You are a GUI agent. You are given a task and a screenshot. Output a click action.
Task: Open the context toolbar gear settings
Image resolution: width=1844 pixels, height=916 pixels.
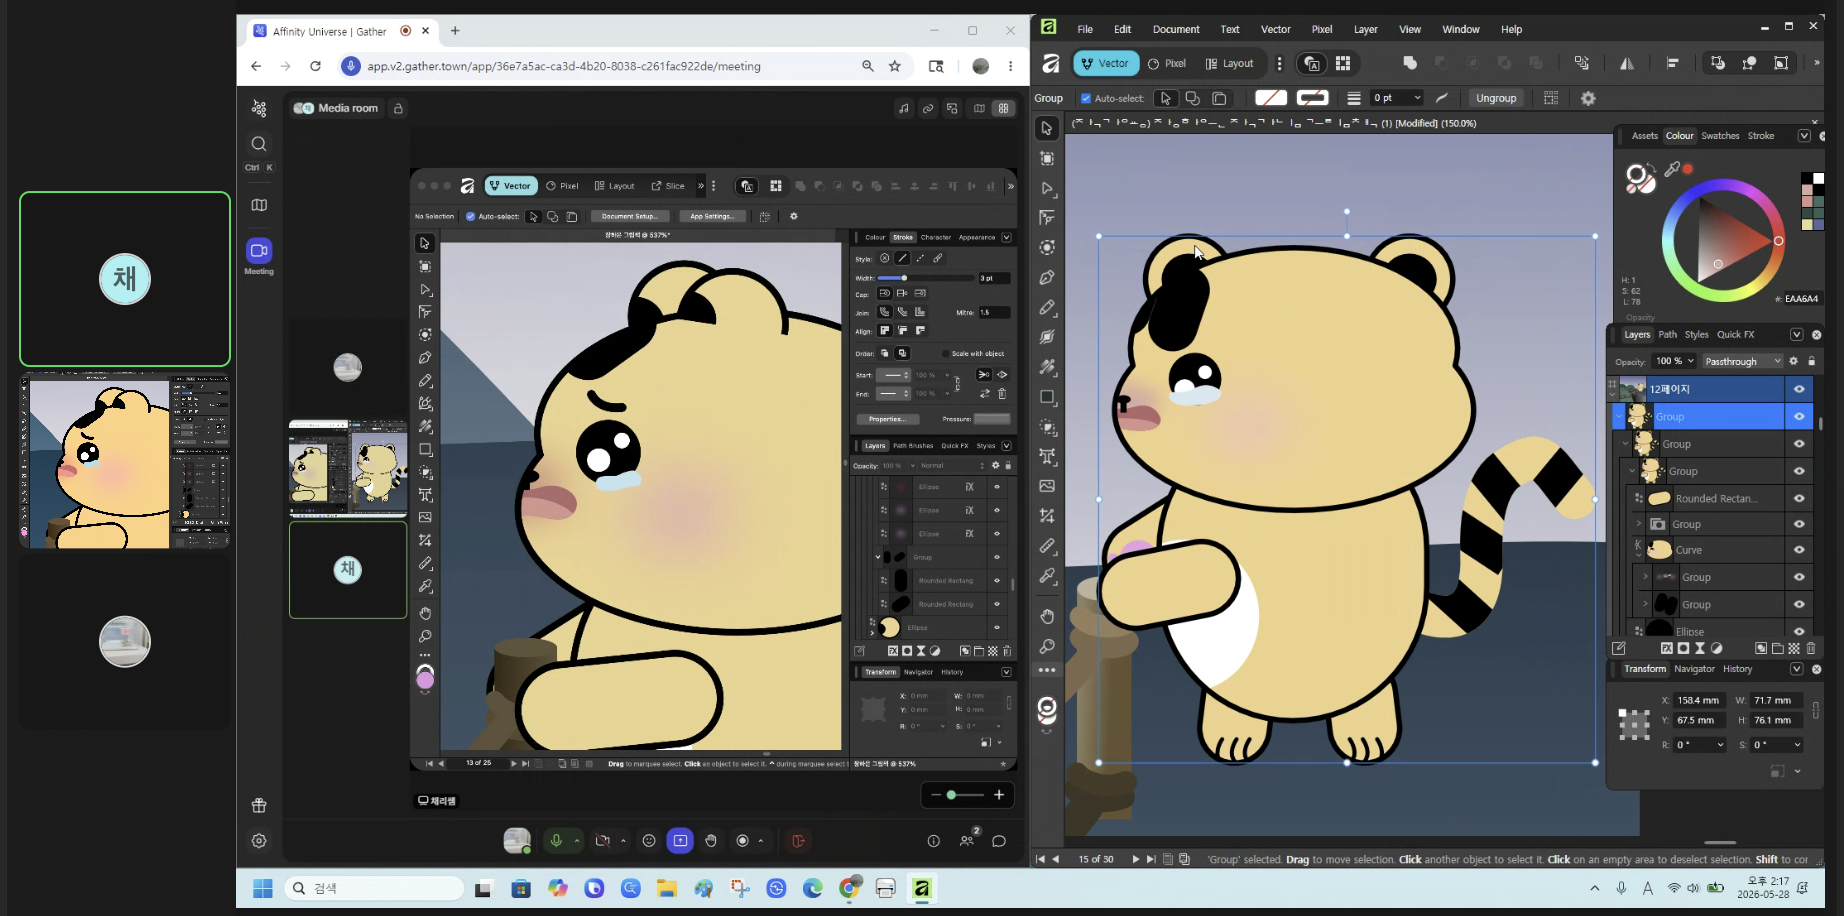1588,98
